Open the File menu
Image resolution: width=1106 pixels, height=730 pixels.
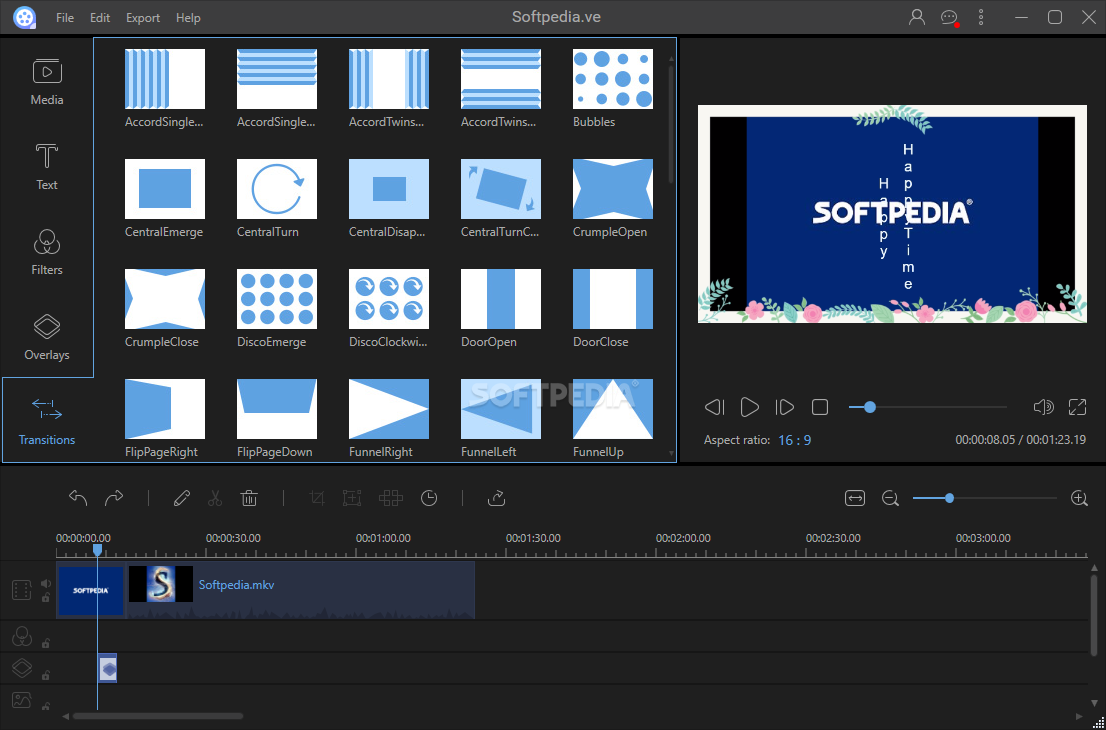point(65,18)
